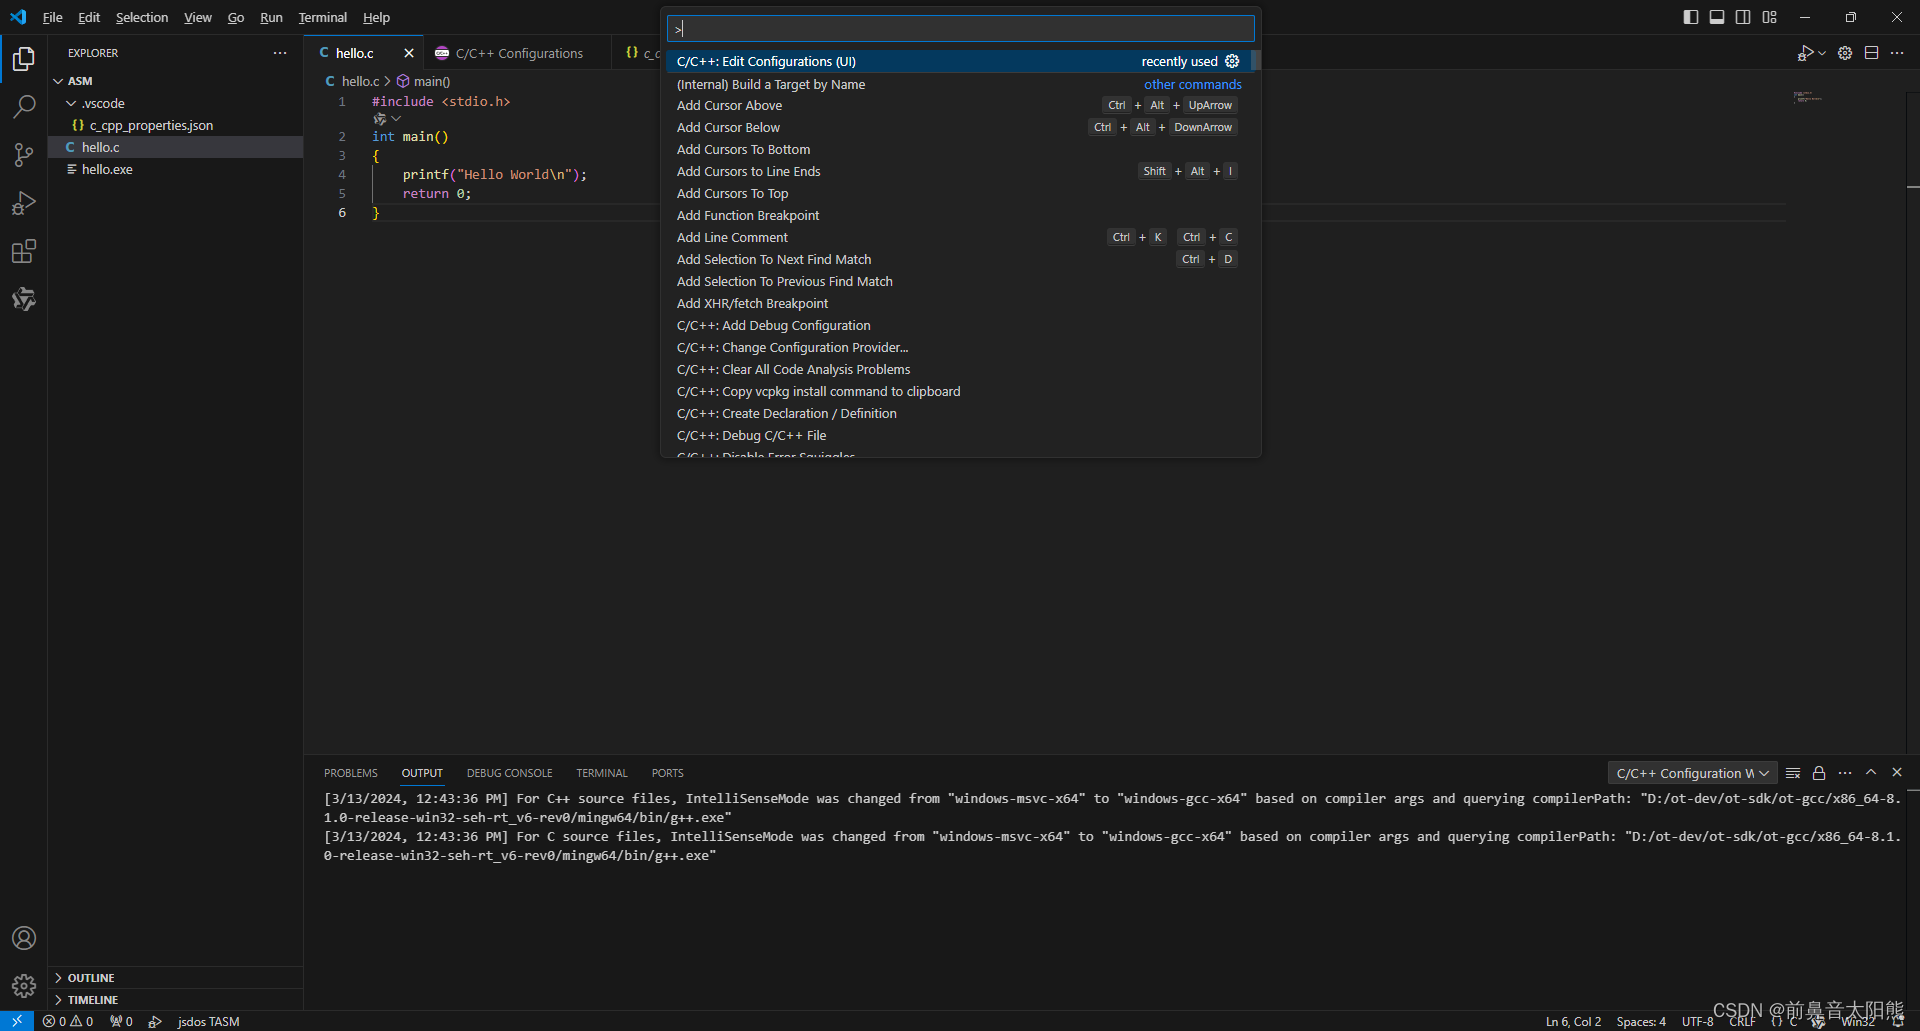Close the bottom panel
This screenshot has height=1031, width=1920.
[1897, 772]
